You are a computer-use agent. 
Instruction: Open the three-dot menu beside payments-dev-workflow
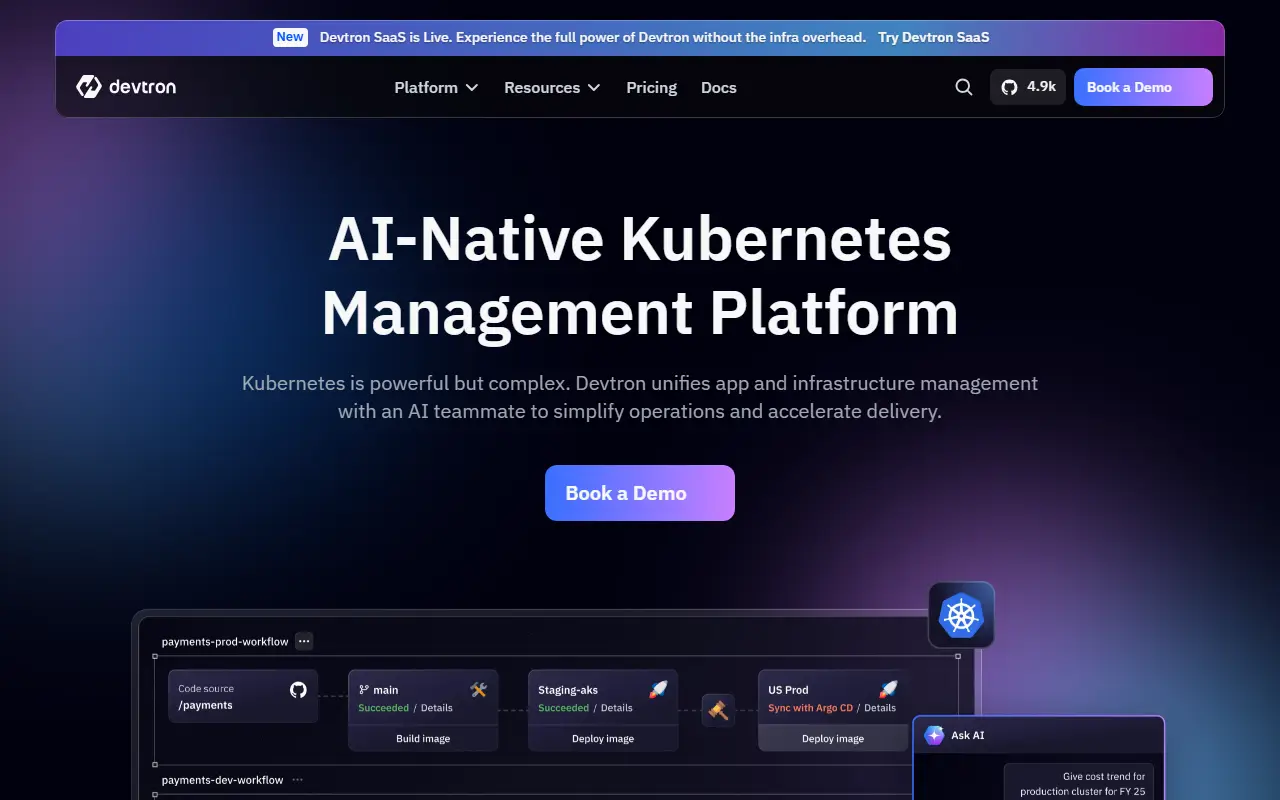coord(297,780)
